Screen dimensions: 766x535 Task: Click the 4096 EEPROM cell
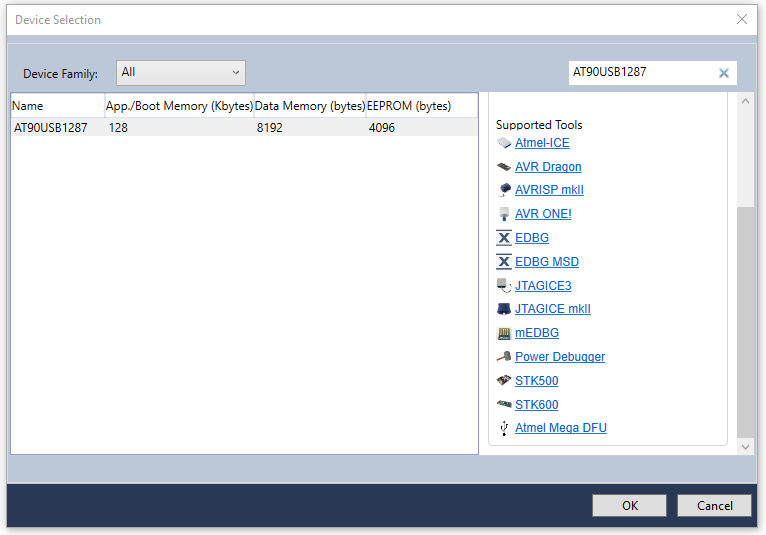[382, 128]
